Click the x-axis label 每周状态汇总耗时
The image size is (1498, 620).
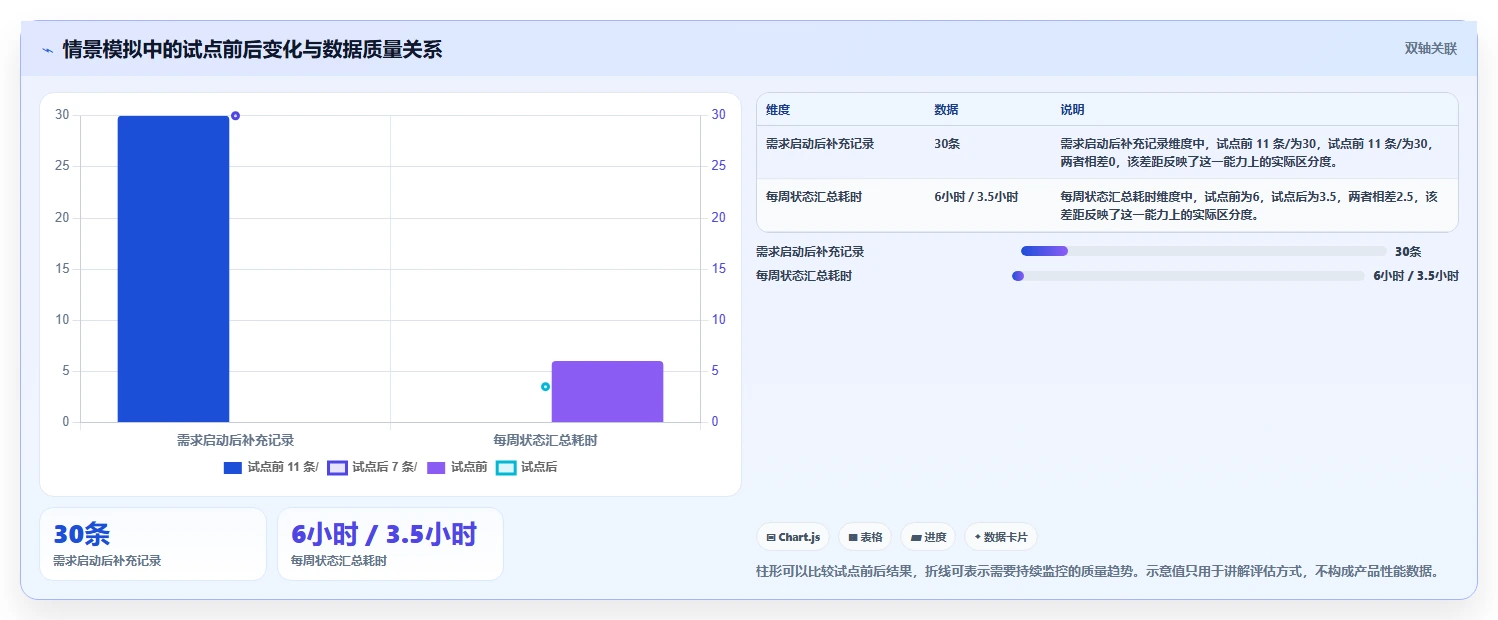pos(545,439)
